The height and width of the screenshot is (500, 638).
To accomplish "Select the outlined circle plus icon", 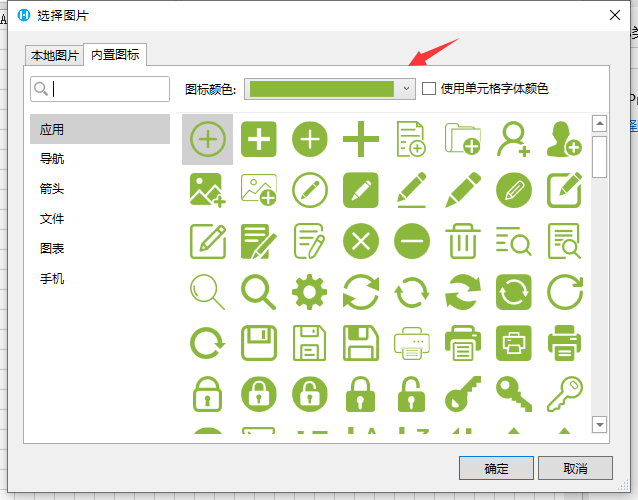I will tap(208, 139).
